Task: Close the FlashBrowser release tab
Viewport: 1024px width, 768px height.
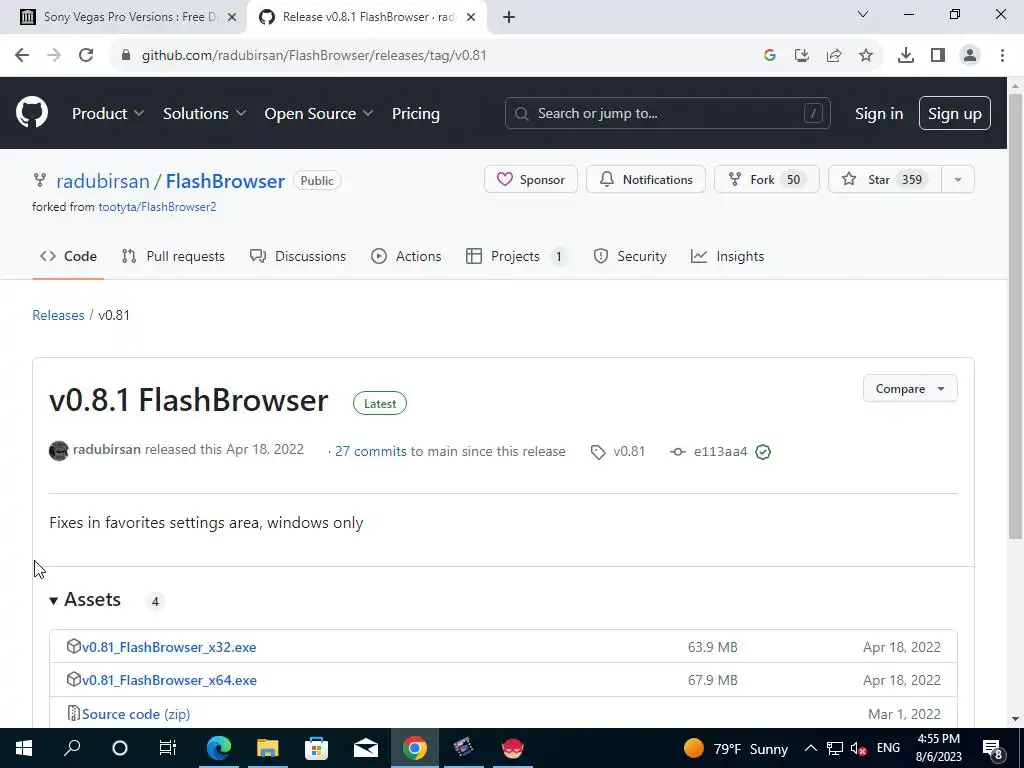Action: (x=470, y=17)
